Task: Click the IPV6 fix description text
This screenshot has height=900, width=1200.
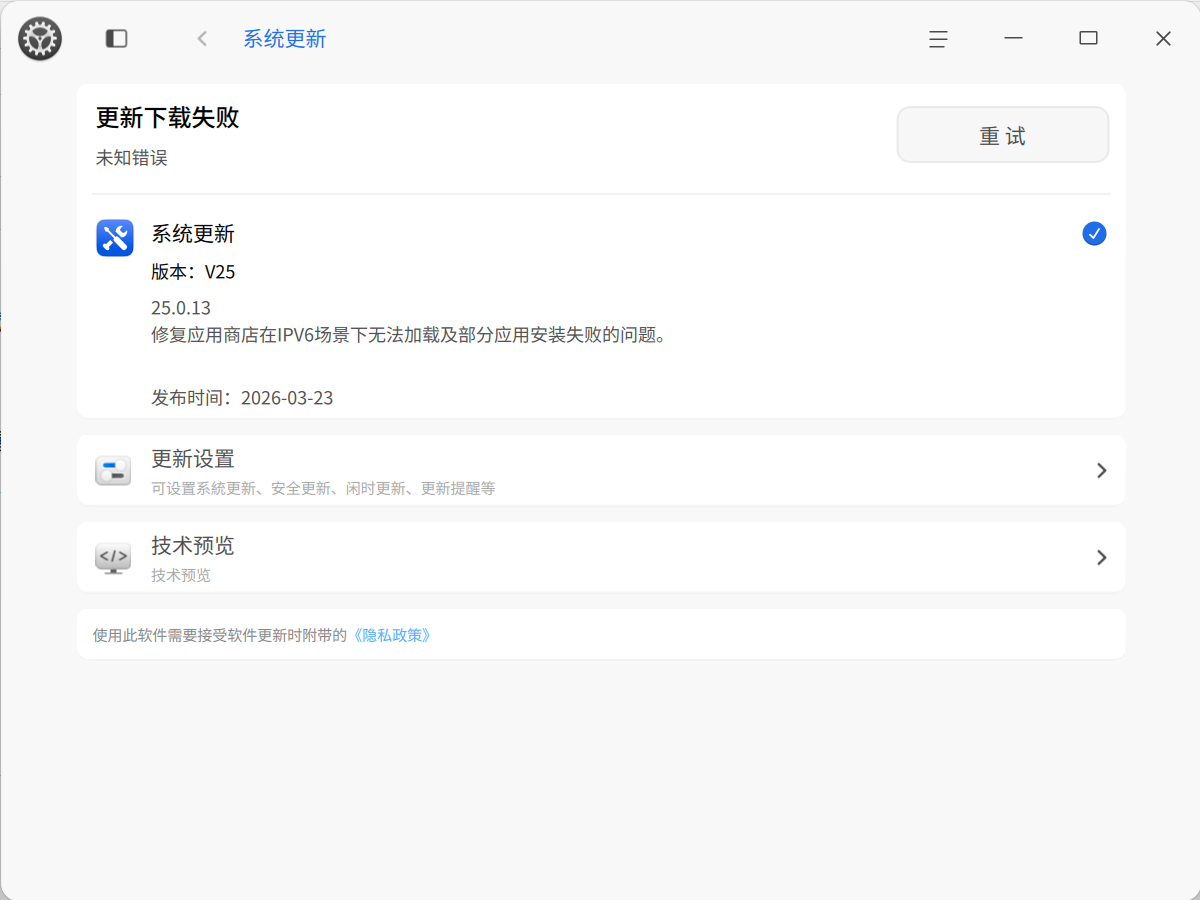Action: pos(410,335)
